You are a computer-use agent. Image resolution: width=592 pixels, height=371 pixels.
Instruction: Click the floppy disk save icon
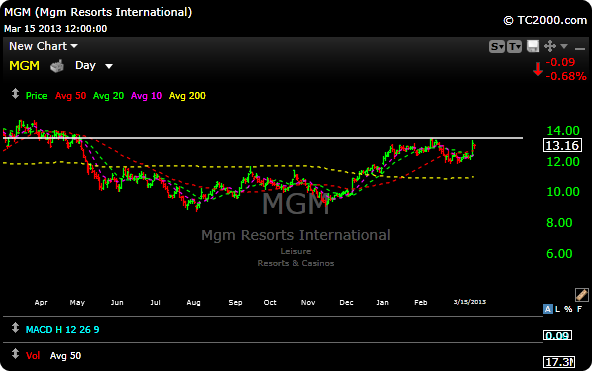533,46
